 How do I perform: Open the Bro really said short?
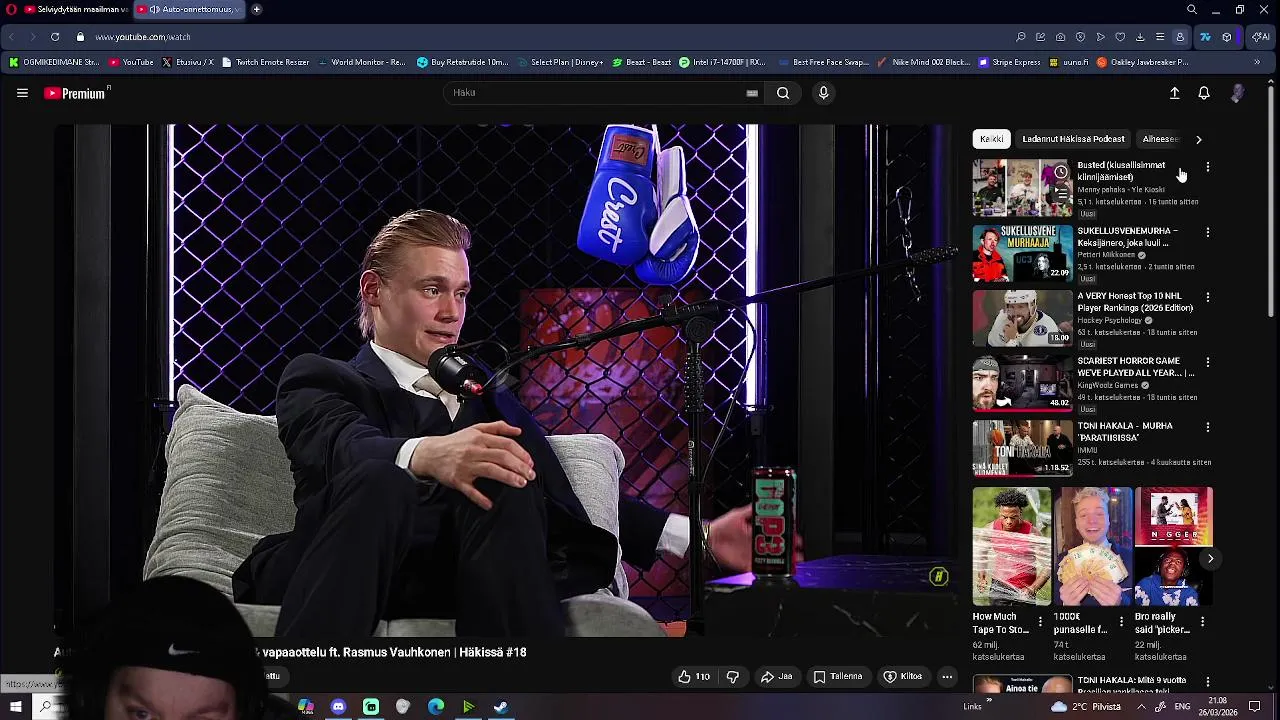tap(1174, 547)
